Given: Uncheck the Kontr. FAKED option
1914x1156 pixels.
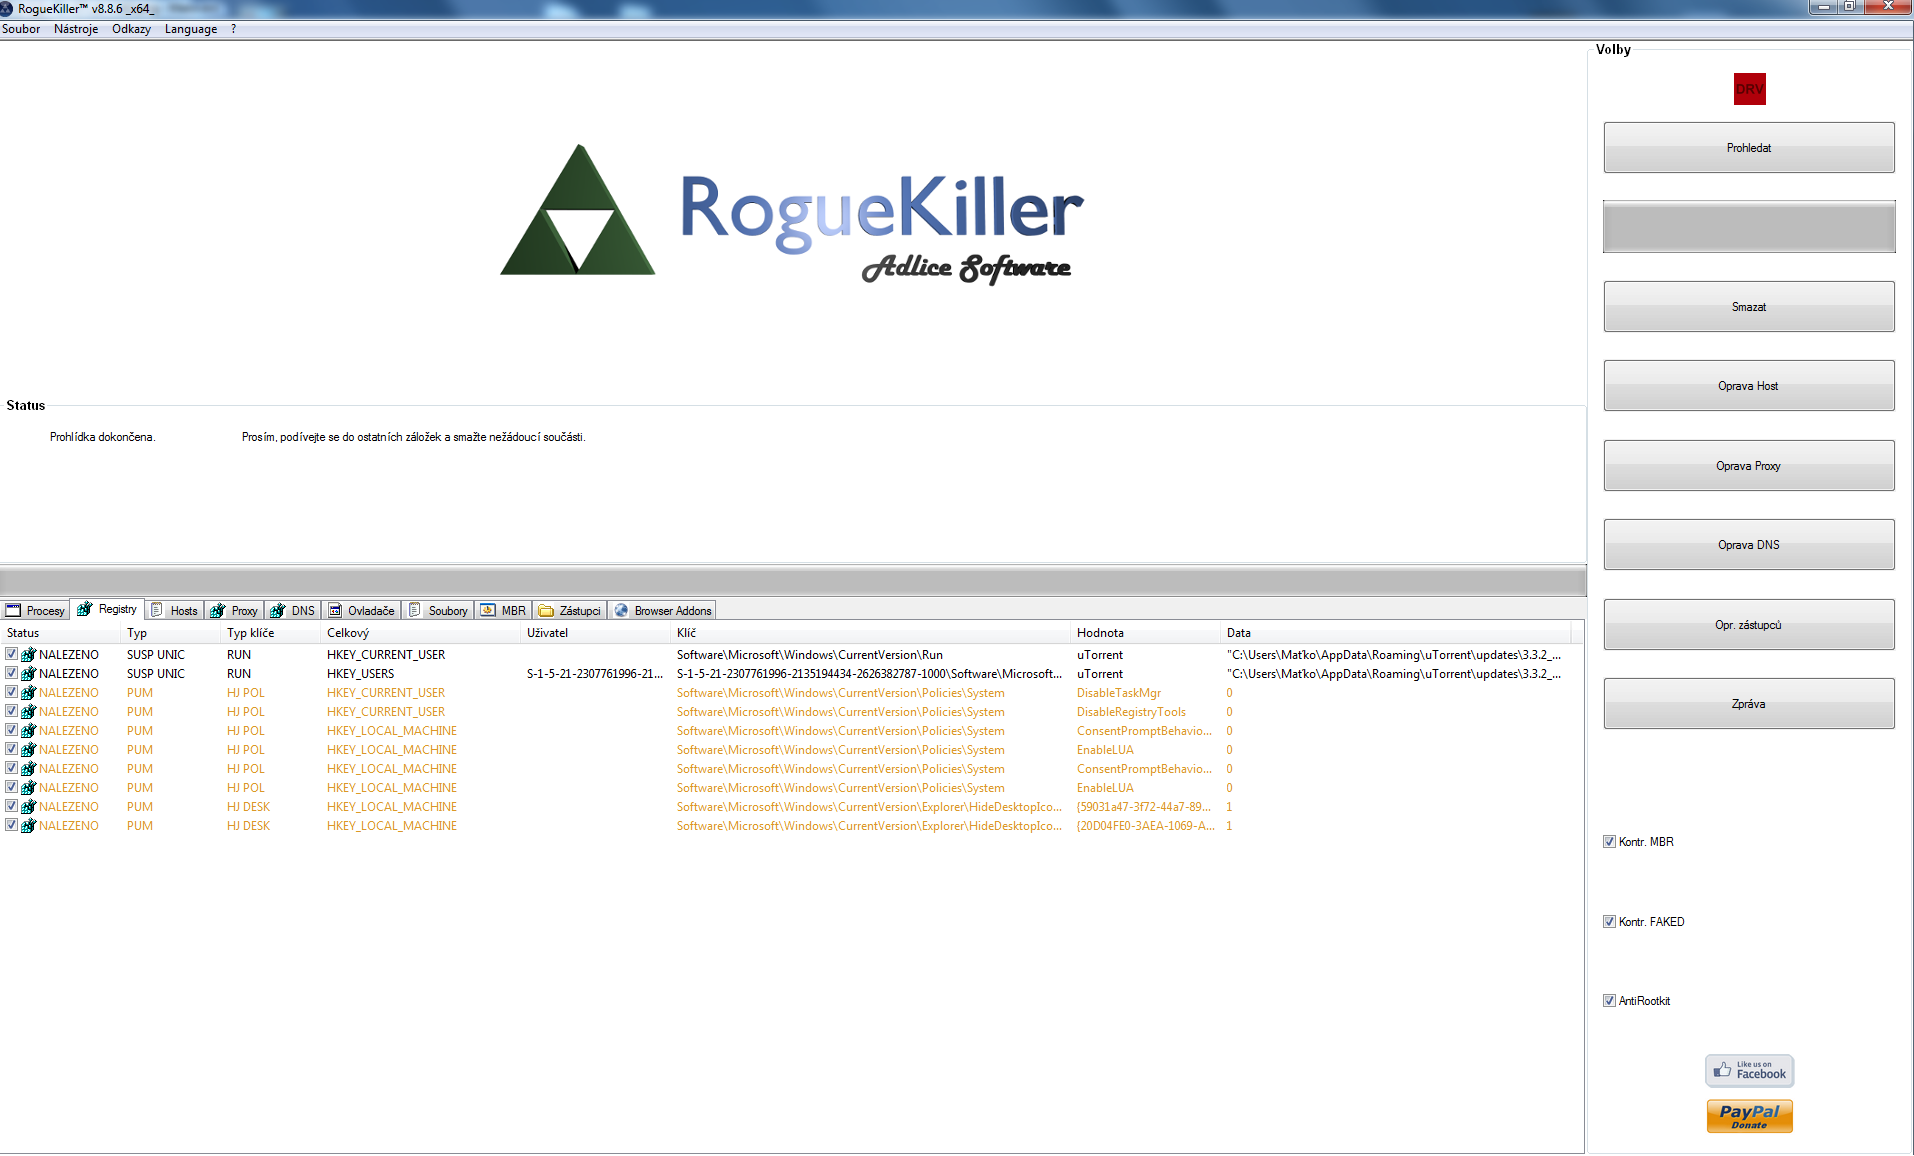Looking at the screenshot, I should pos(1609,922).
